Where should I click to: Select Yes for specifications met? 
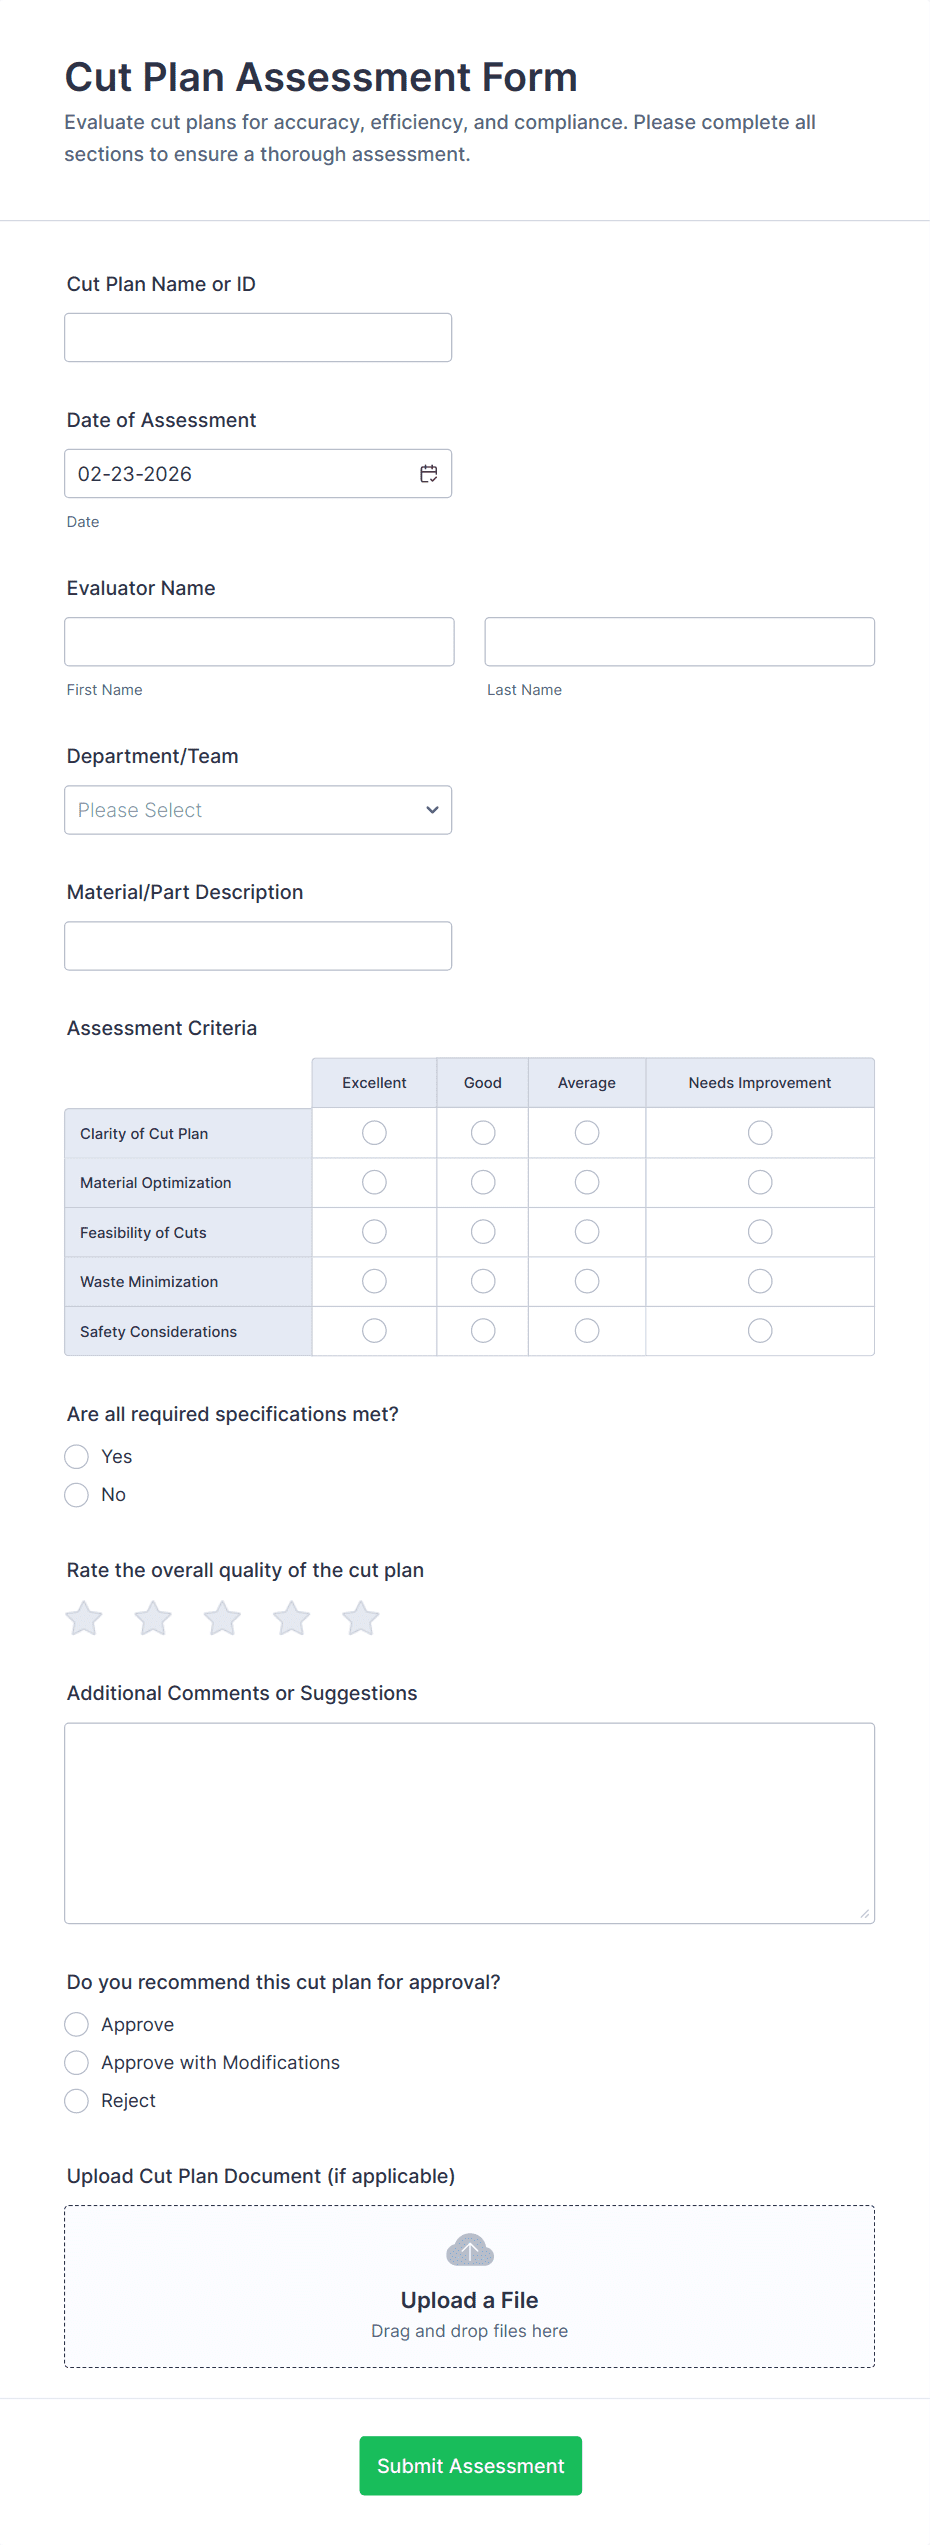(77, 1457)
